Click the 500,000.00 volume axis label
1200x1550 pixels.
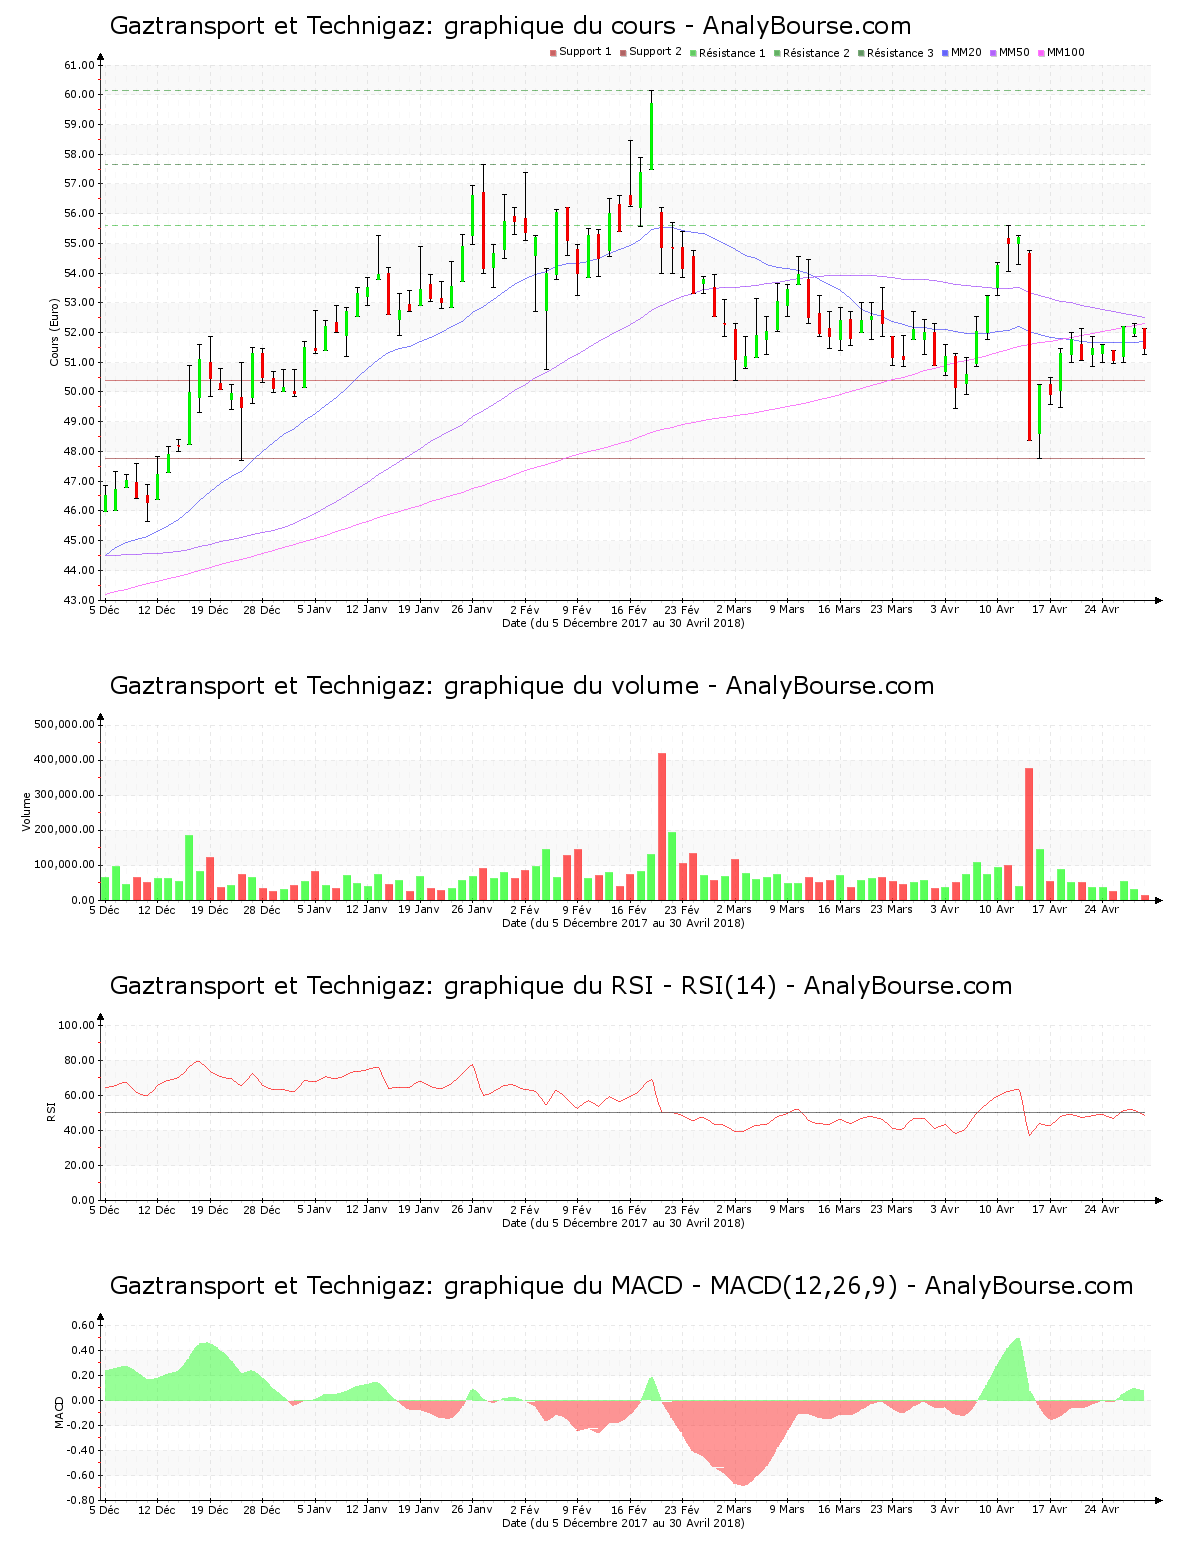(x=65, y=724)
